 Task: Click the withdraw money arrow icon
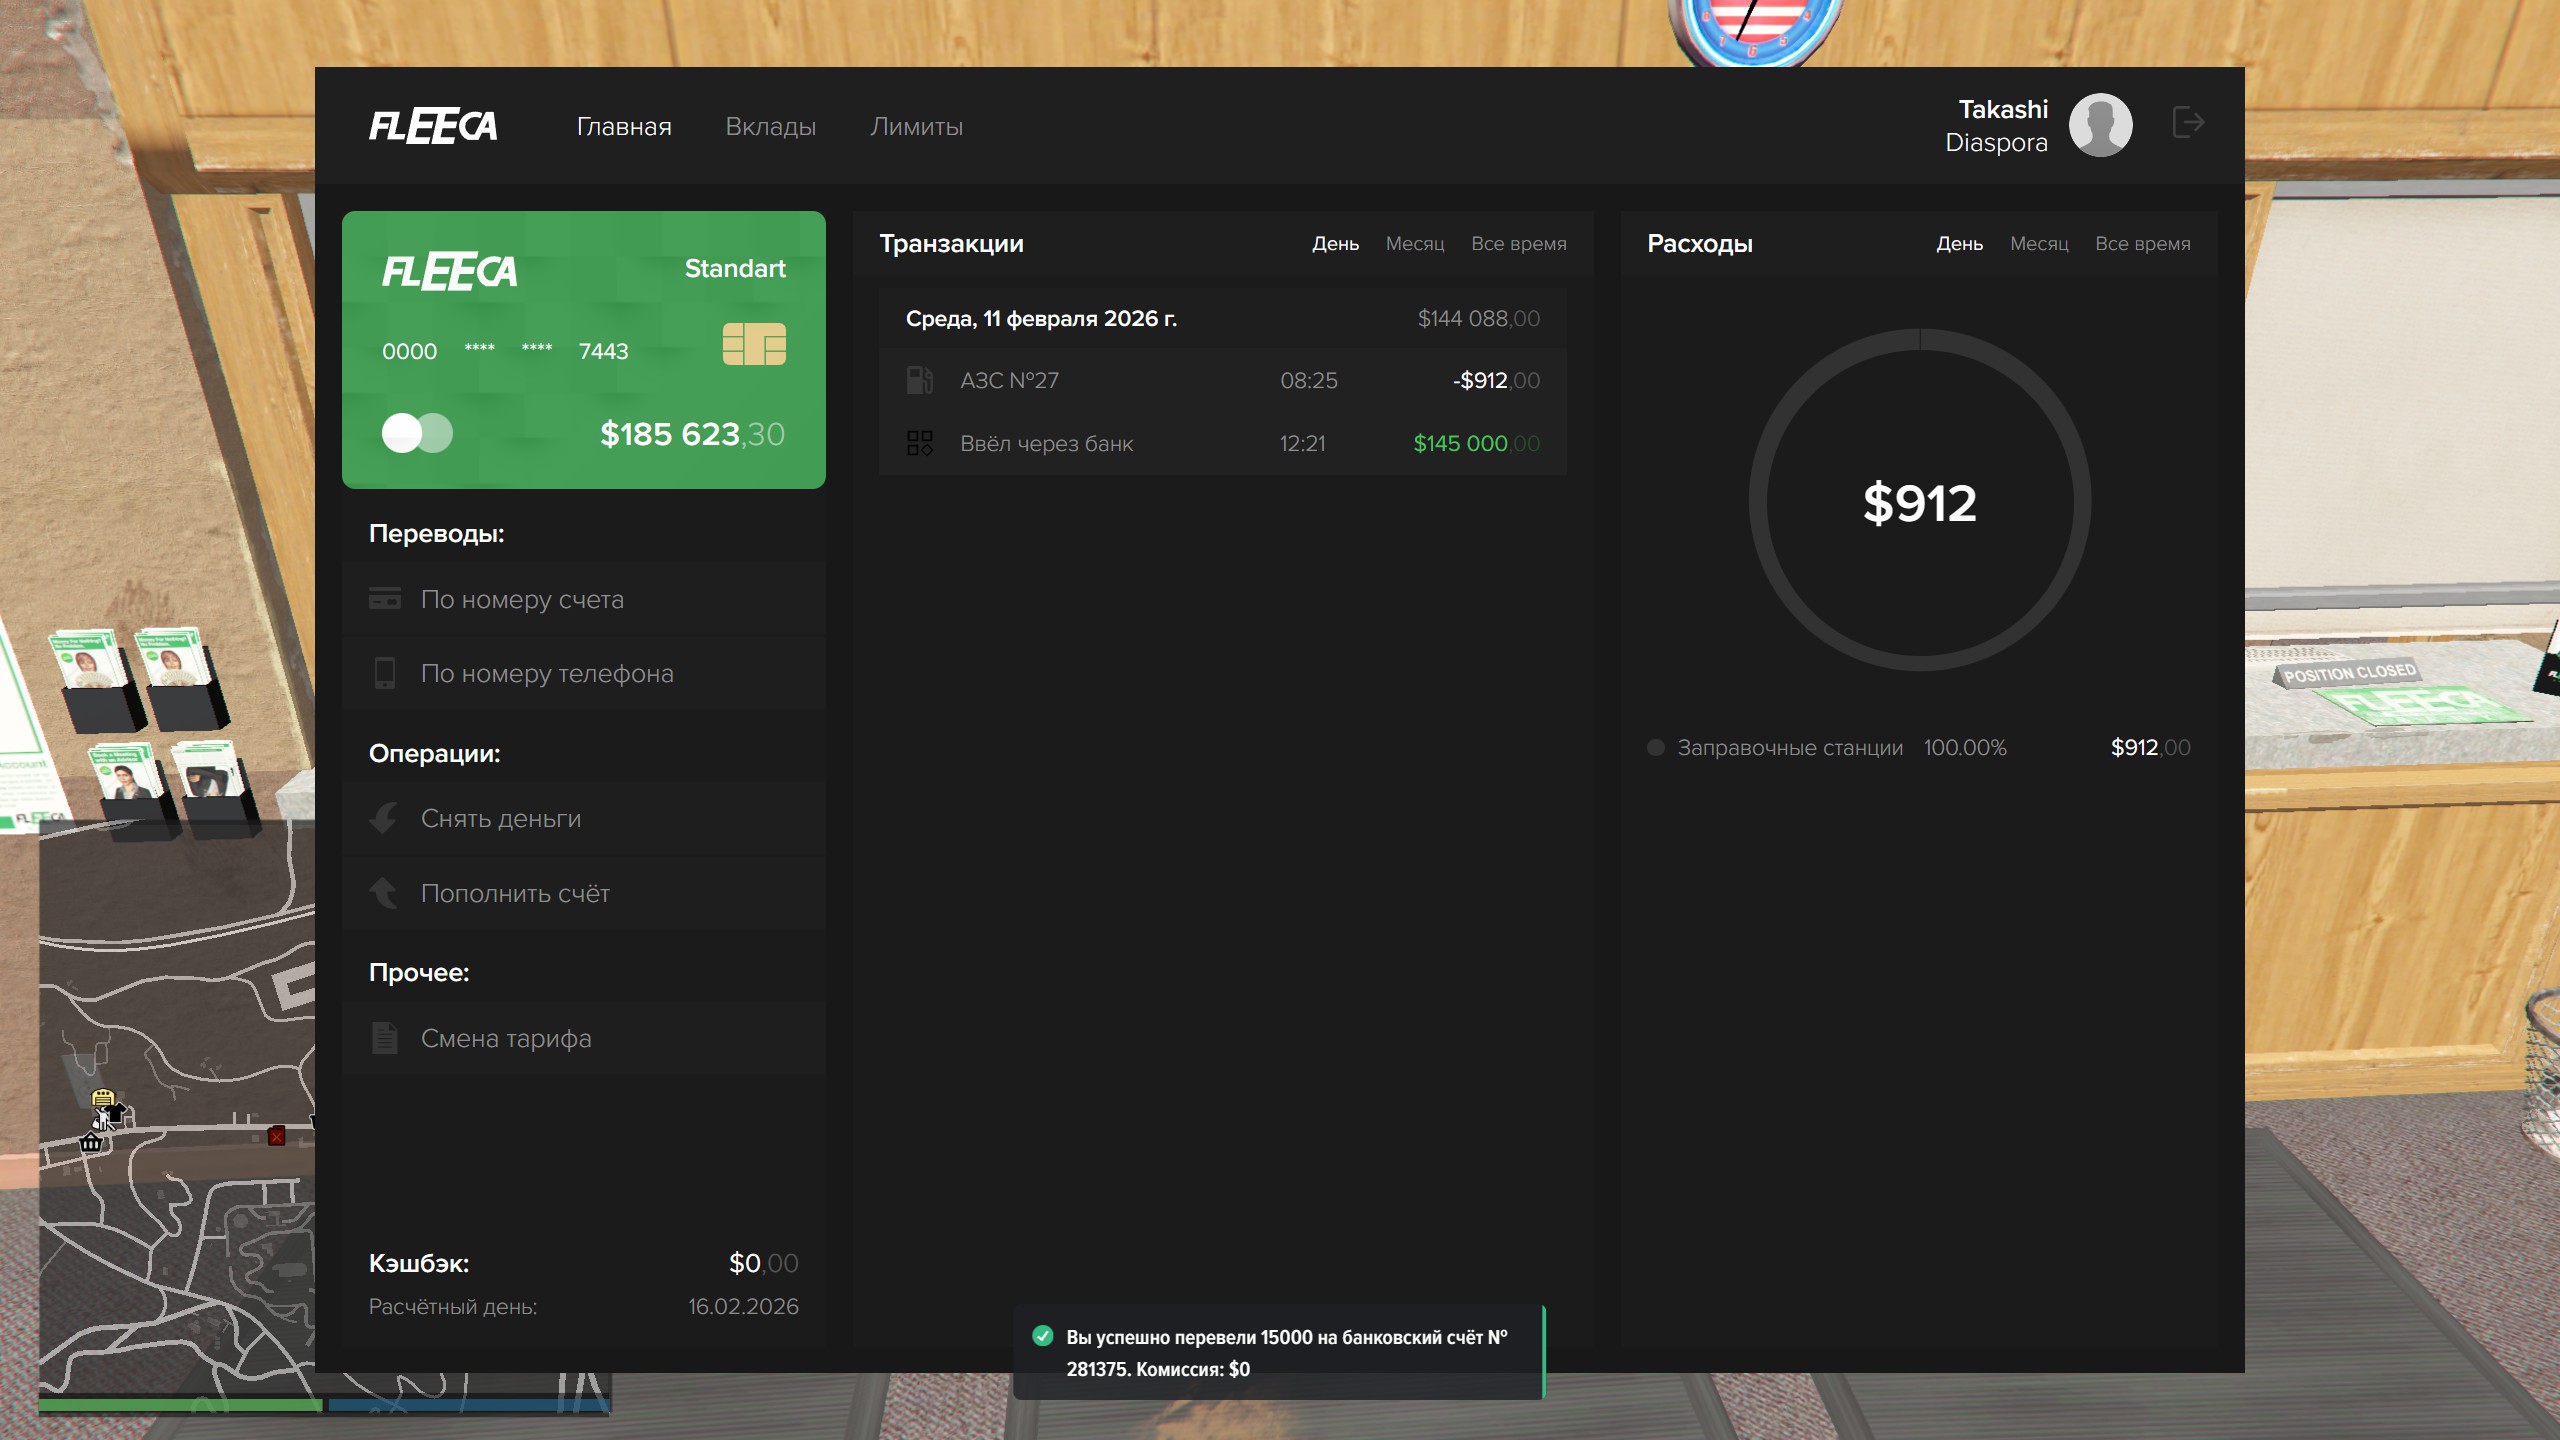(x=385, y=818)
